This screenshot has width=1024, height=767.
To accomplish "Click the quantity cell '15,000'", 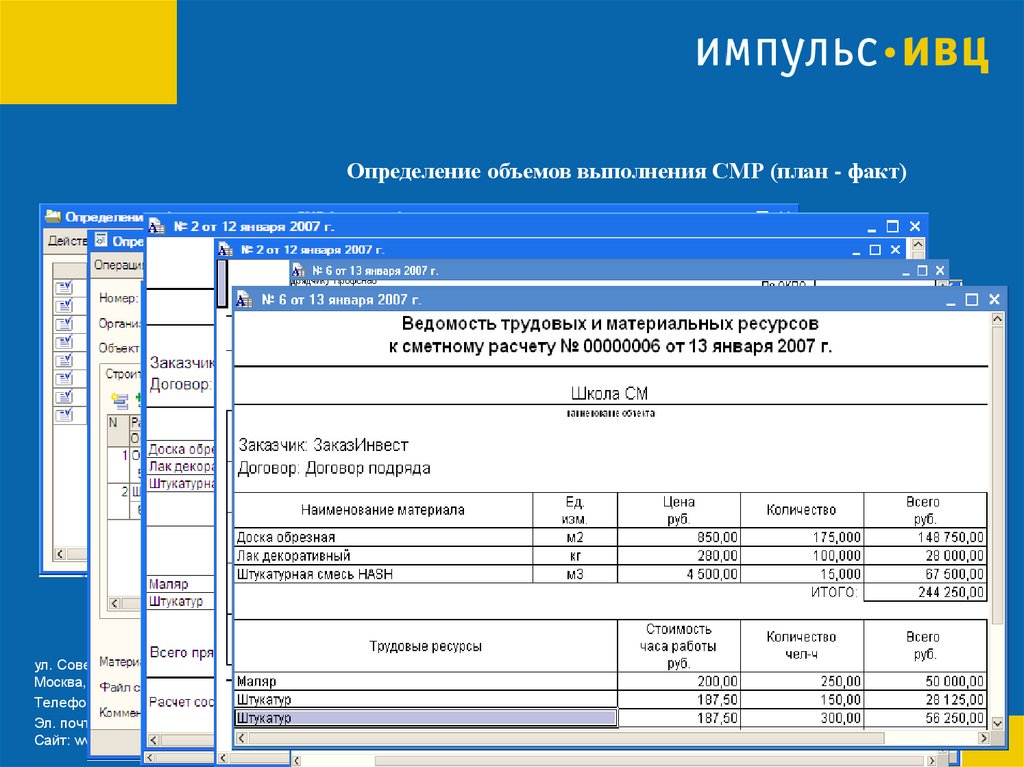I will tap(802, 574).
